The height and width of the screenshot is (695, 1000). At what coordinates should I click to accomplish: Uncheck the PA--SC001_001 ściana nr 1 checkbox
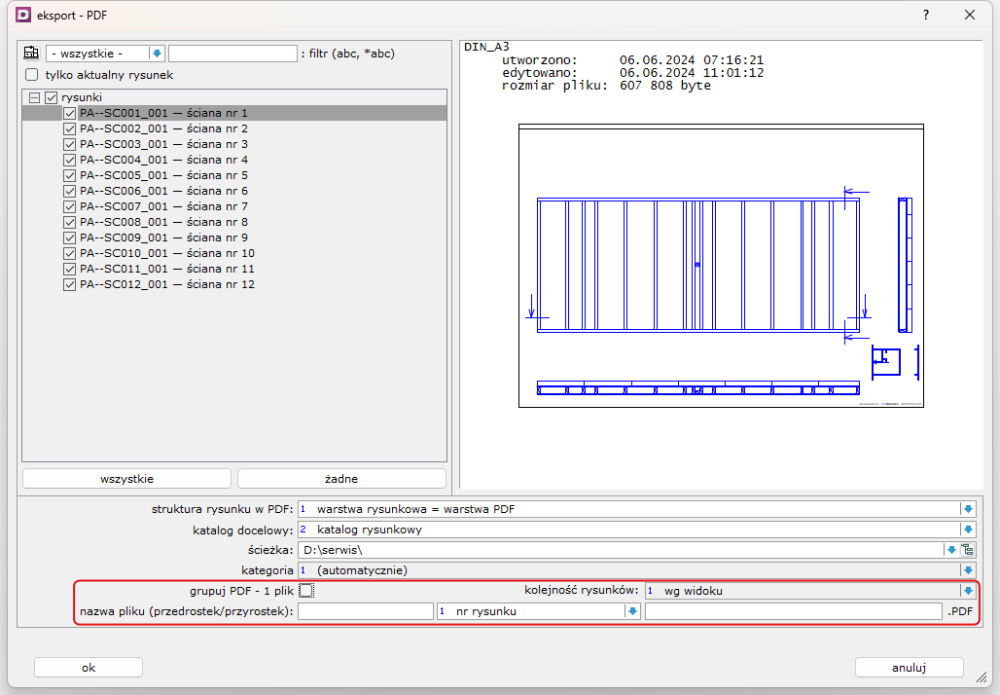point(70,113)
